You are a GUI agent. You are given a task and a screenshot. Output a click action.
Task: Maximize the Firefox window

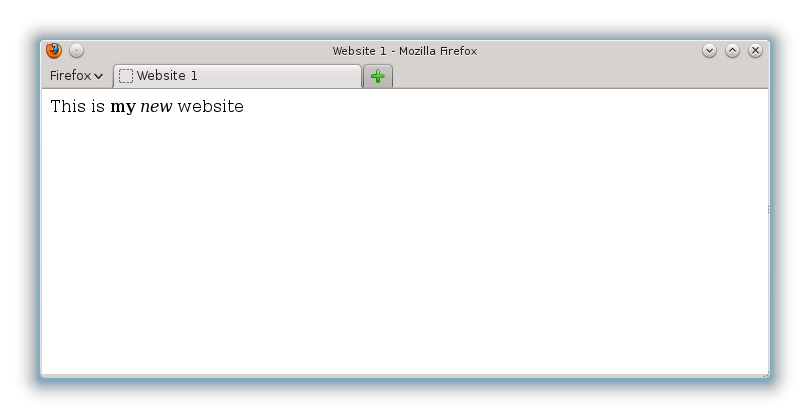732,51
